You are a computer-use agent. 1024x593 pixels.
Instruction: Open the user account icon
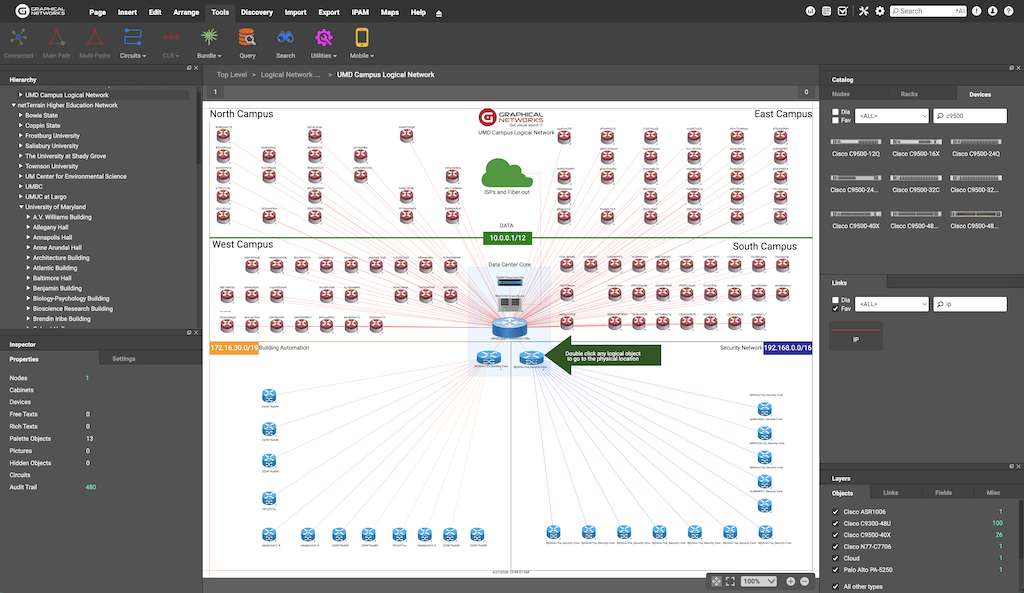coord(993,11)
